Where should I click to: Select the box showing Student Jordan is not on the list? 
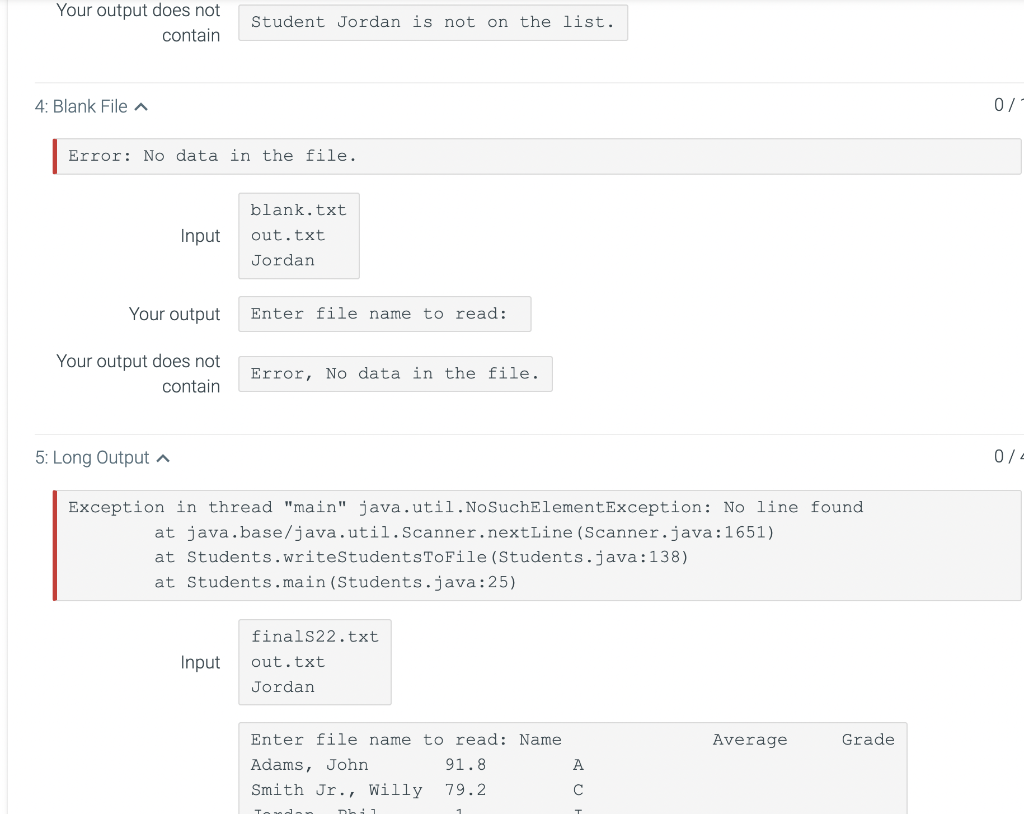tap(433, 22)
